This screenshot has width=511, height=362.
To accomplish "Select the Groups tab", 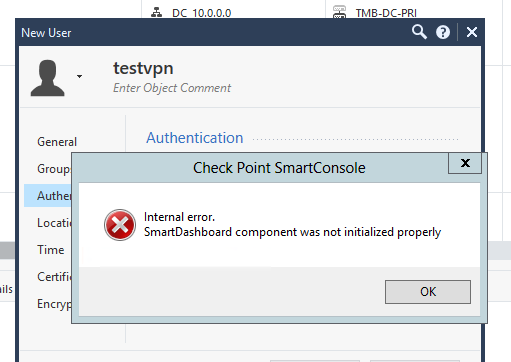I will pyautogui.click(x=54, y=169).
